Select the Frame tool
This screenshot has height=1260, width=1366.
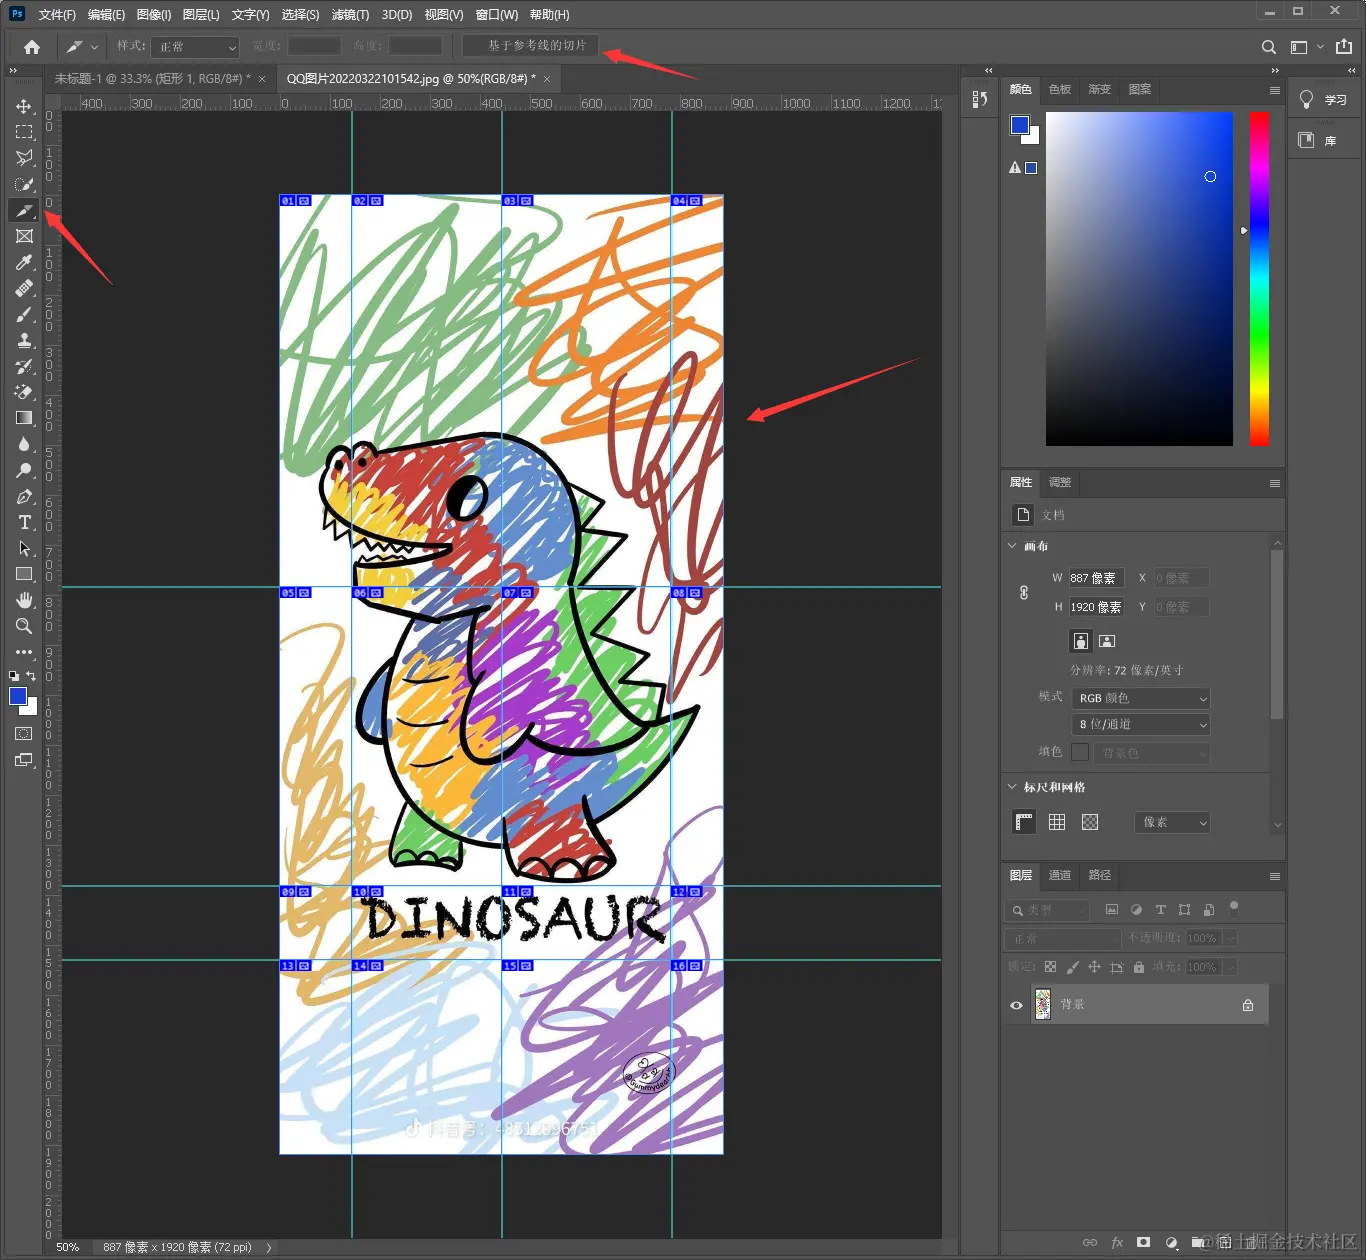(x=24, y=236)
